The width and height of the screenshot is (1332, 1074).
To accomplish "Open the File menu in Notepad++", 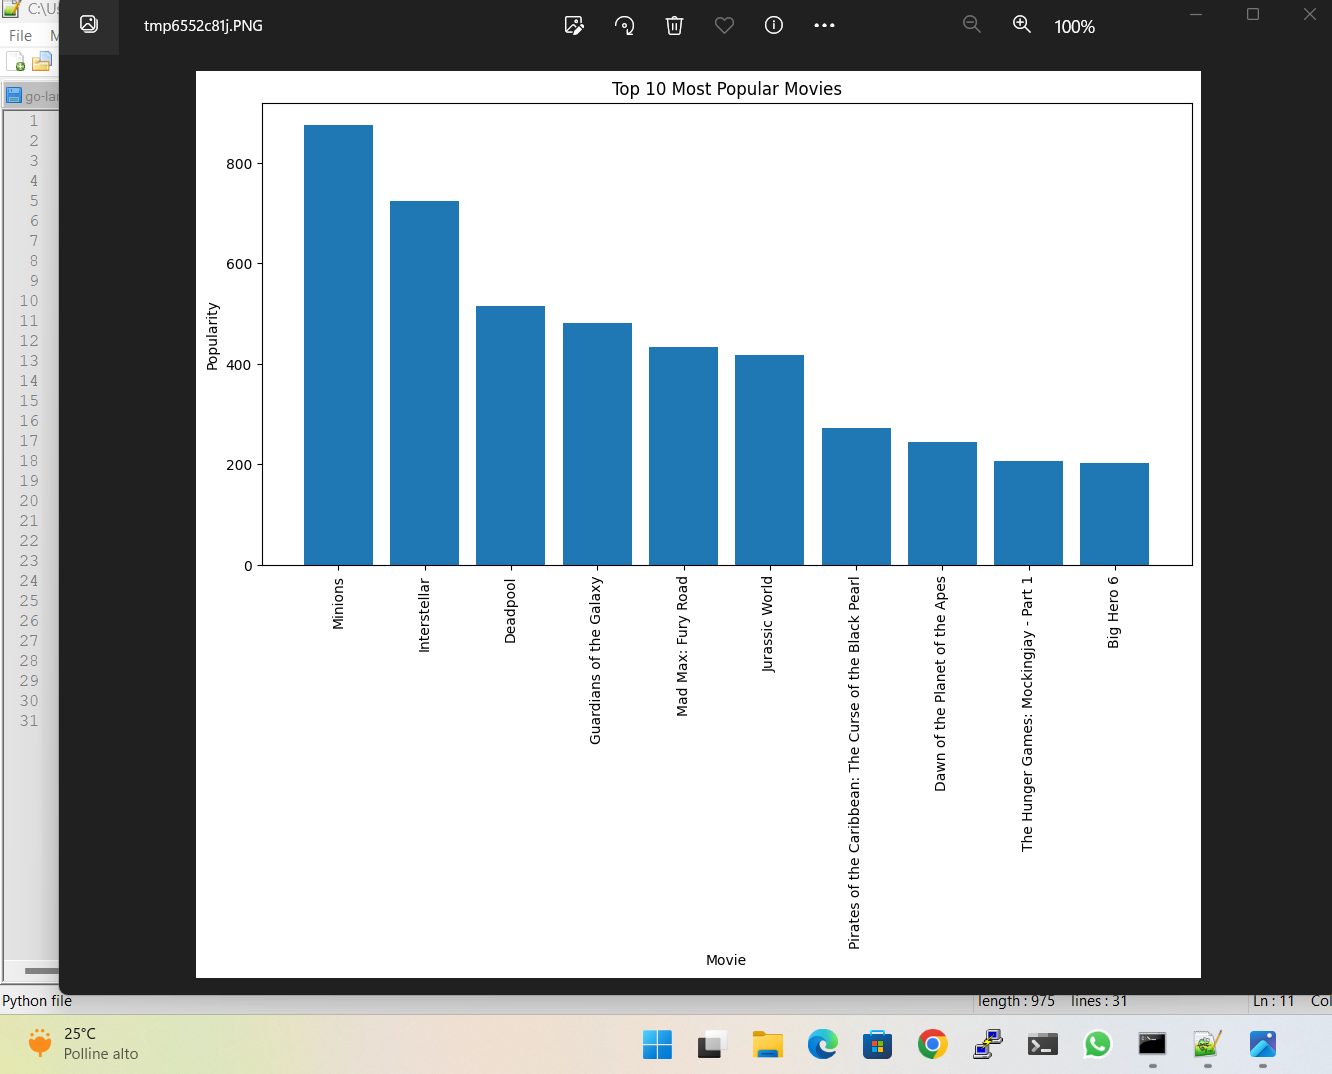I will pyautogui.click(x=20, y=35).
